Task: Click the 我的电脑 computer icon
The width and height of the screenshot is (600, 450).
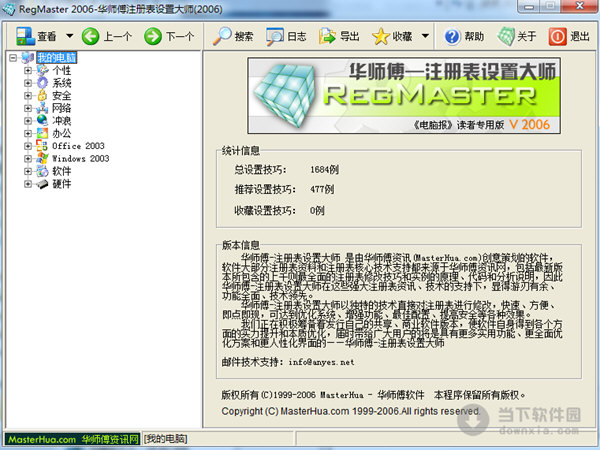Action: pos(28,58)
